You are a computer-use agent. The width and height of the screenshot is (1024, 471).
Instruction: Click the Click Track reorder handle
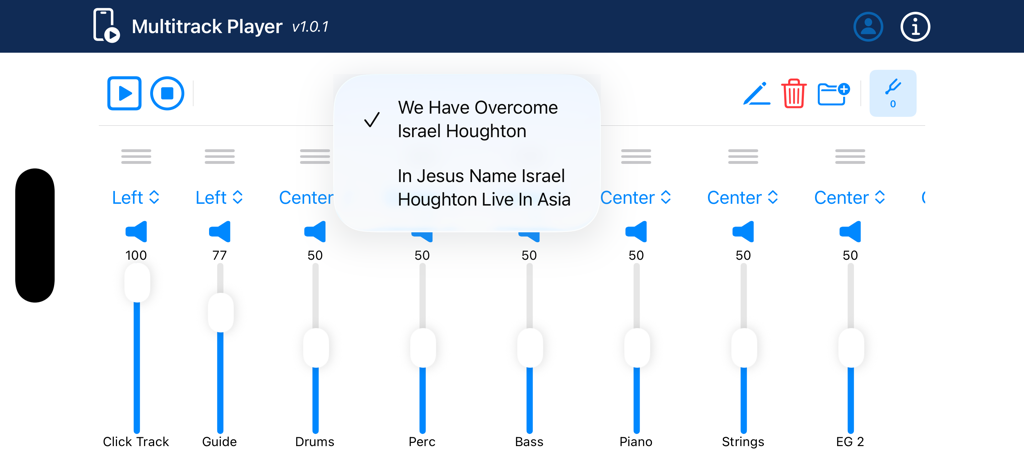(136, 157)
